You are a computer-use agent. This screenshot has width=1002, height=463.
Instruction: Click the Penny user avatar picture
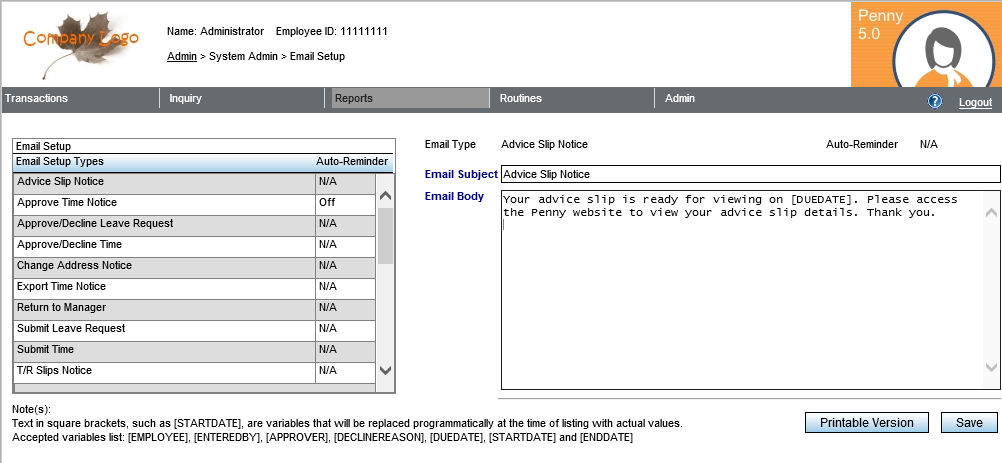click(x=944, y=50)
